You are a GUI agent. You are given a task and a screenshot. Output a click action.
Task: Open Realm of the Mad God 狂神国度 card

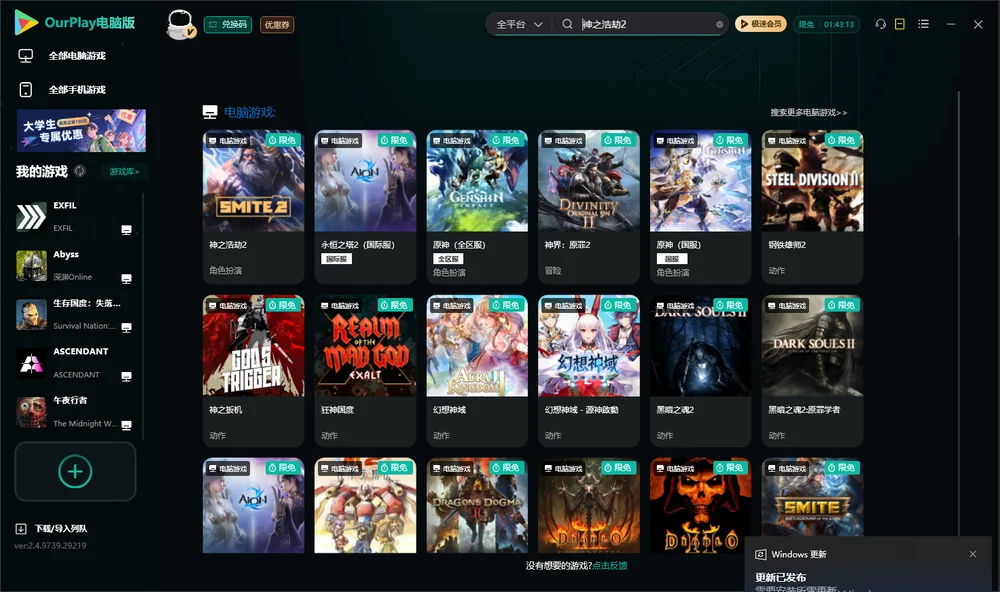coord(365,371)
